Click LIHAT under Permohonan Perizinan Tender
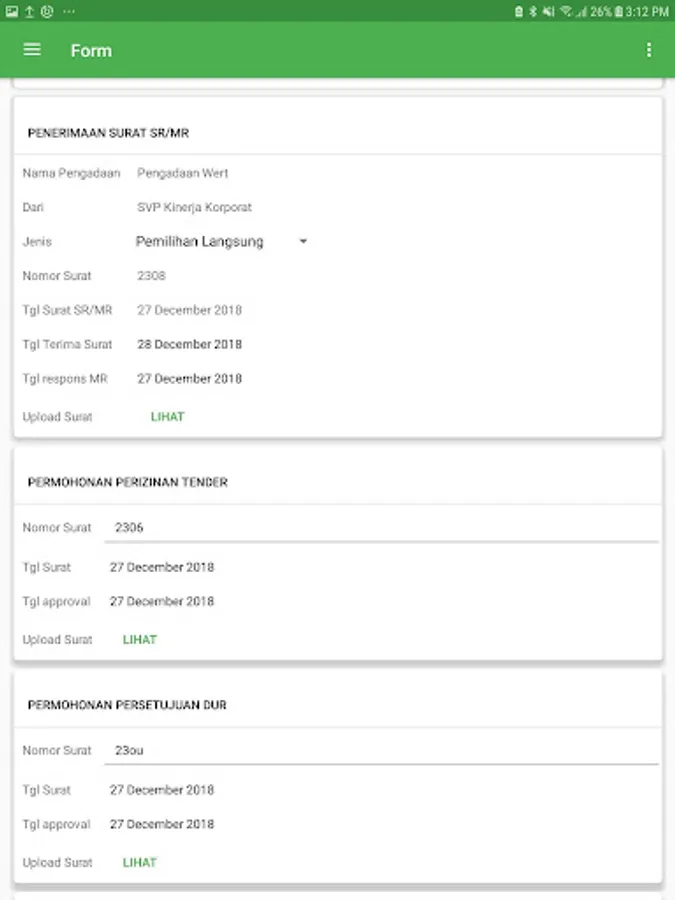The width and height of the screenshot is (675, 900). point(140,639)
